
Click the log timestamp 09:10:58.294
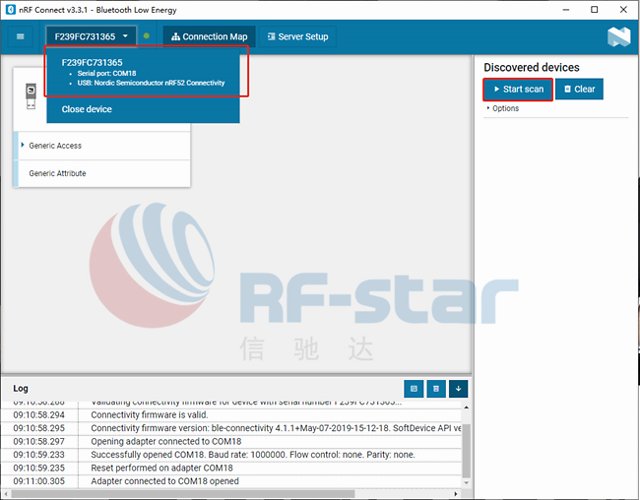coord(39,415)
